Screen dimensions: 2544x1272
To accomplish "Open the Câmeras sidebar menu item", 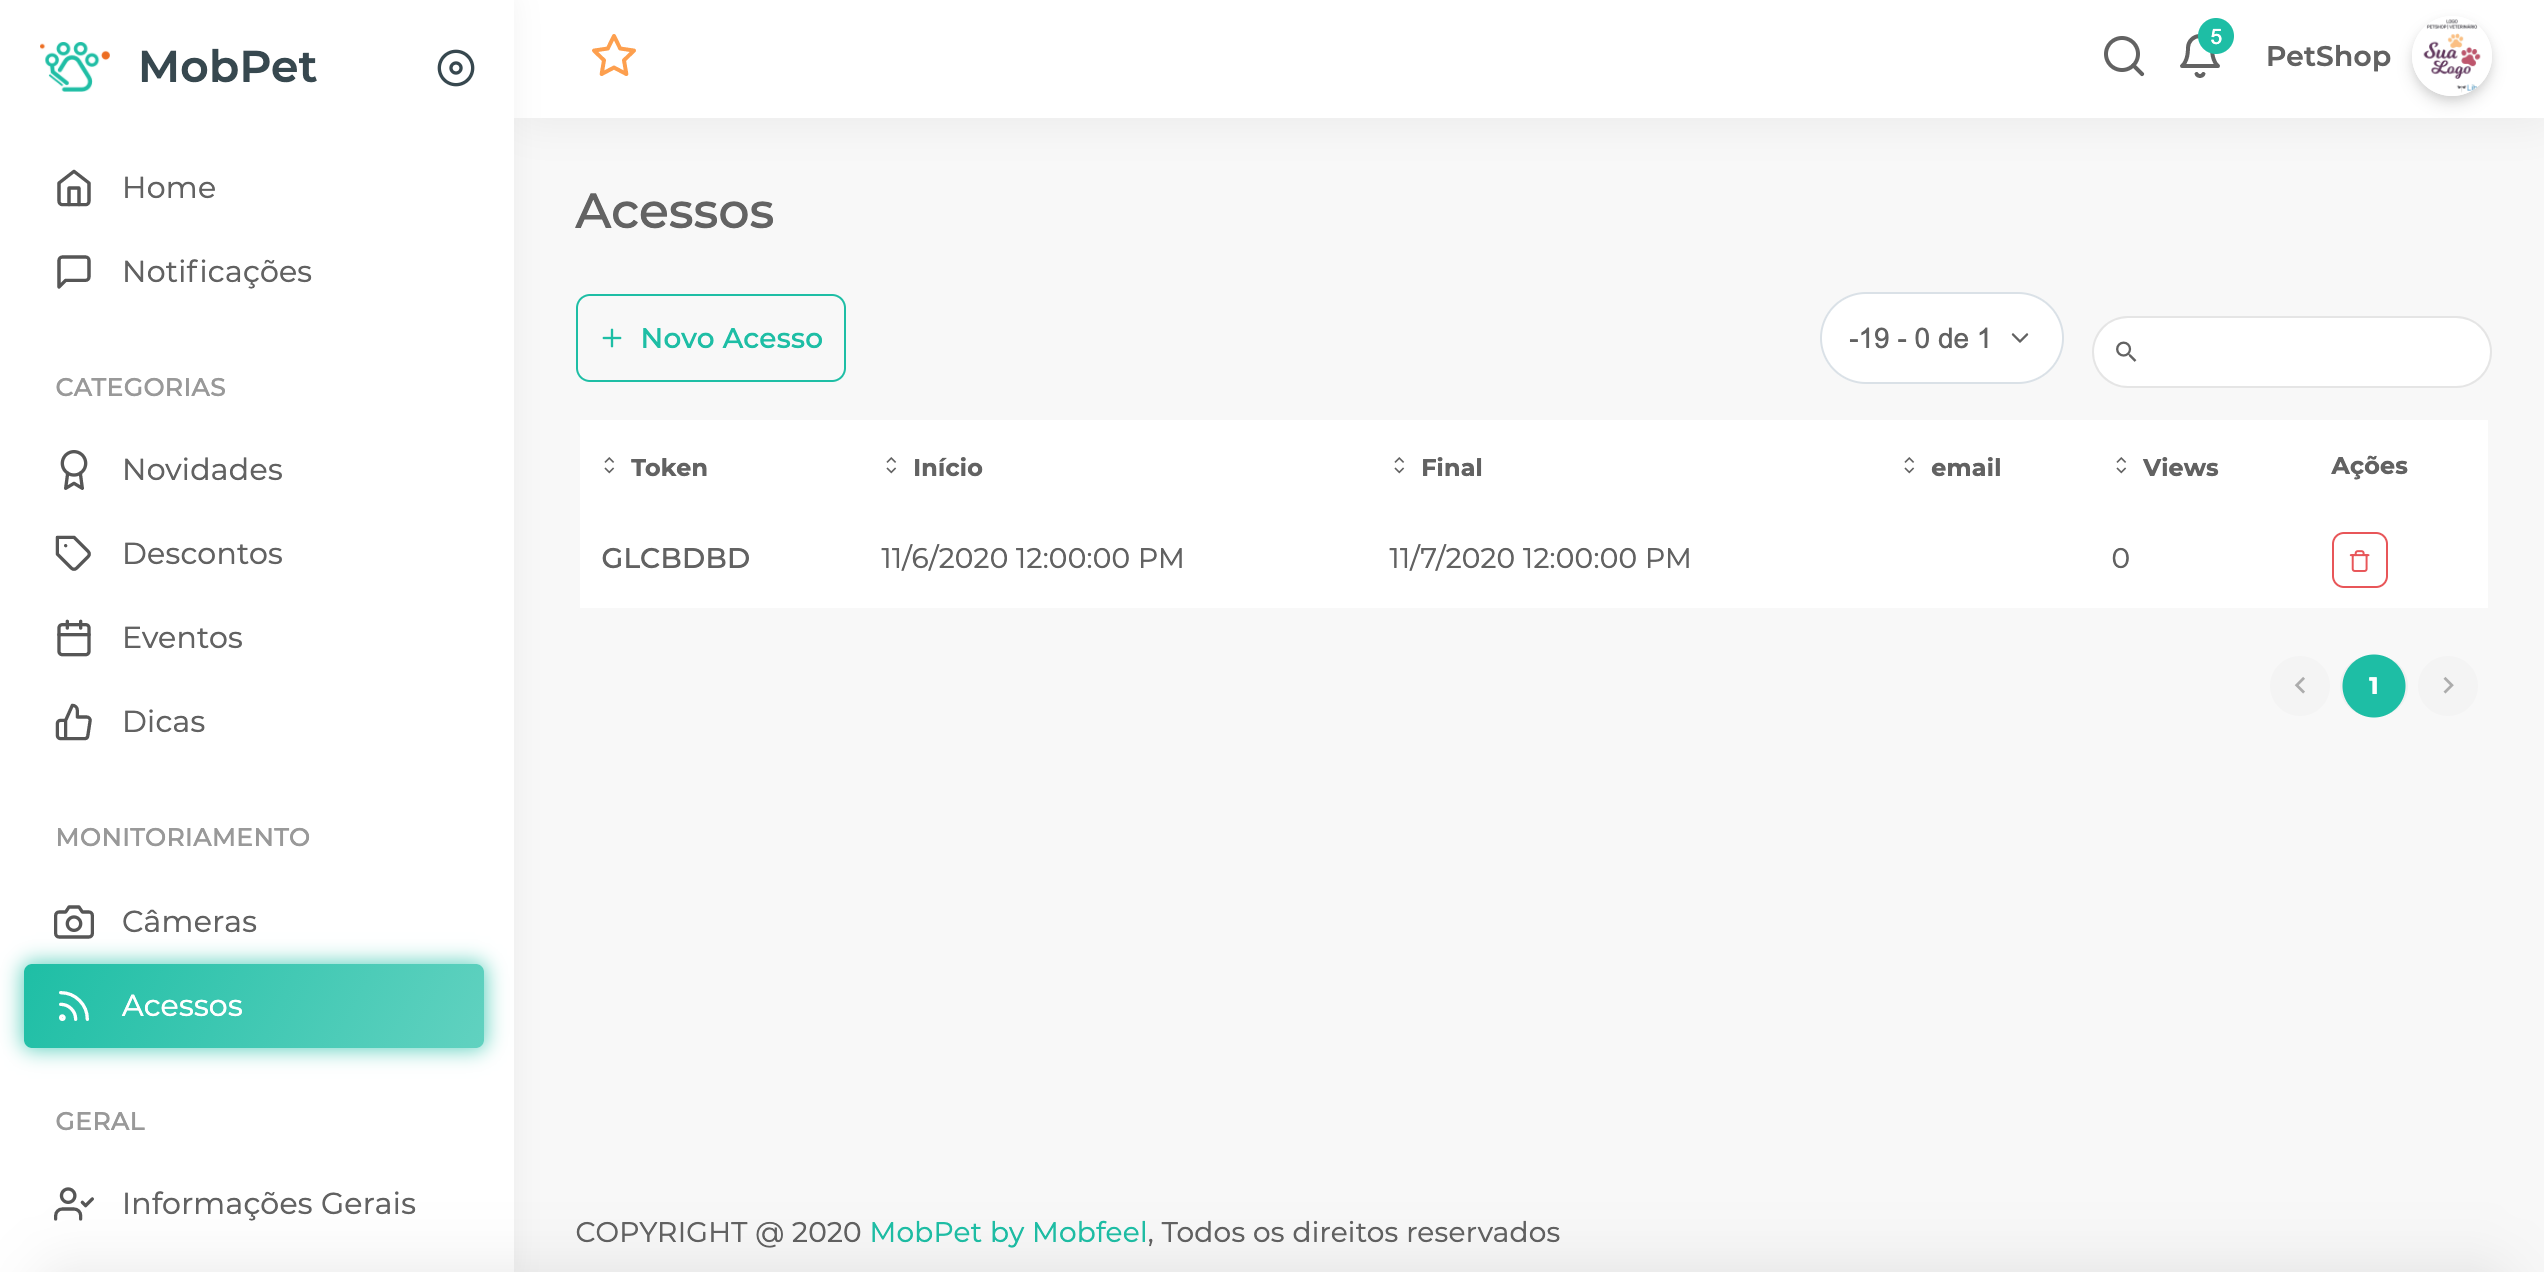I will 189,921.
